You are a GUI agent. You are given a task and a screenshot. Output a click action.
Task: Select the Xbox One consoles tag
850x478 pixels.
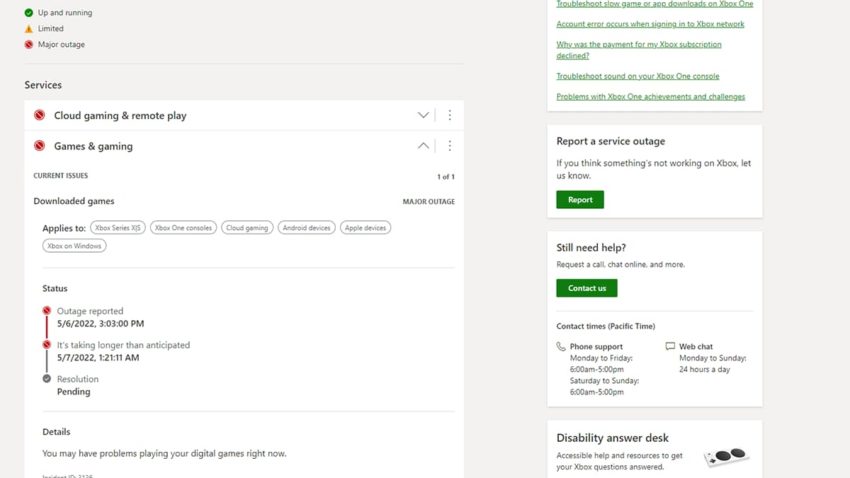[183, 228]
